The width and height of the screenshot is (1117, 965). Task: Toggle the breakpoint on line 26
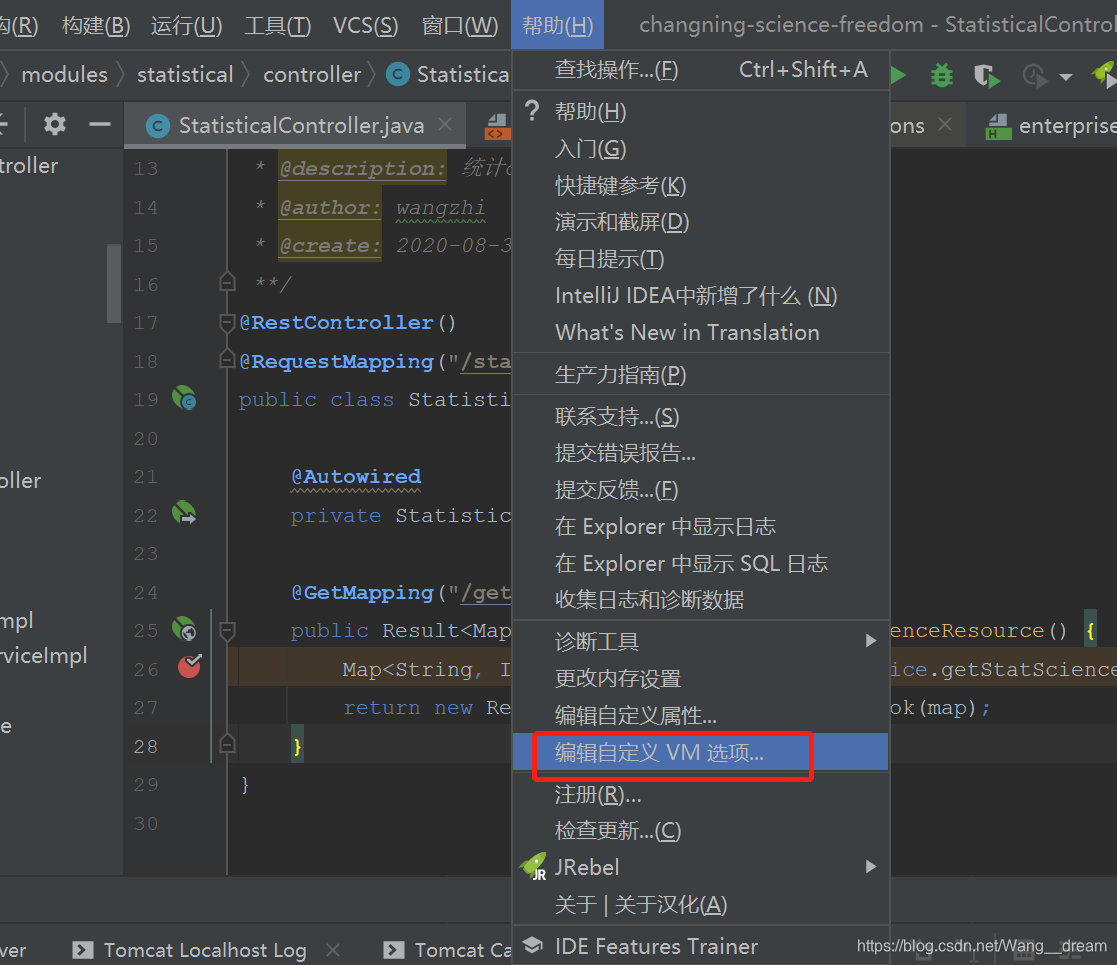click(x=189, y=667)
